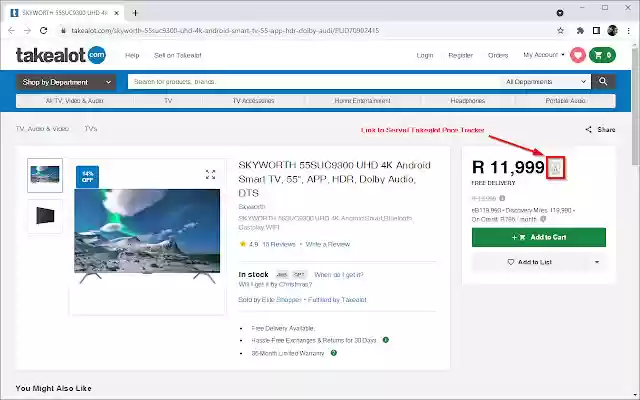Open the Skyworth brand link
The width and height of the screenshot is (640, 400).
pos(252,207)
